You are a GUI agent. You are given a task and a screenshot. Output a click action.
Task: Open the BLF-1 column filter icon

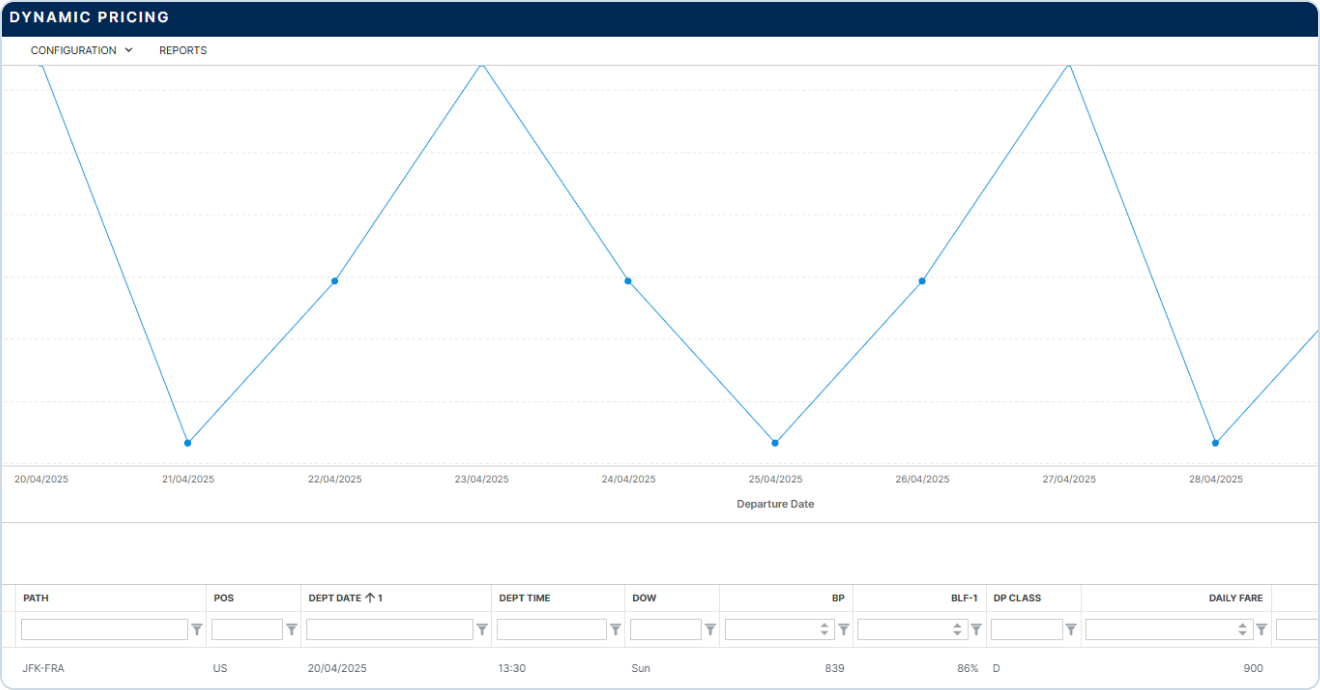point(976,630)
